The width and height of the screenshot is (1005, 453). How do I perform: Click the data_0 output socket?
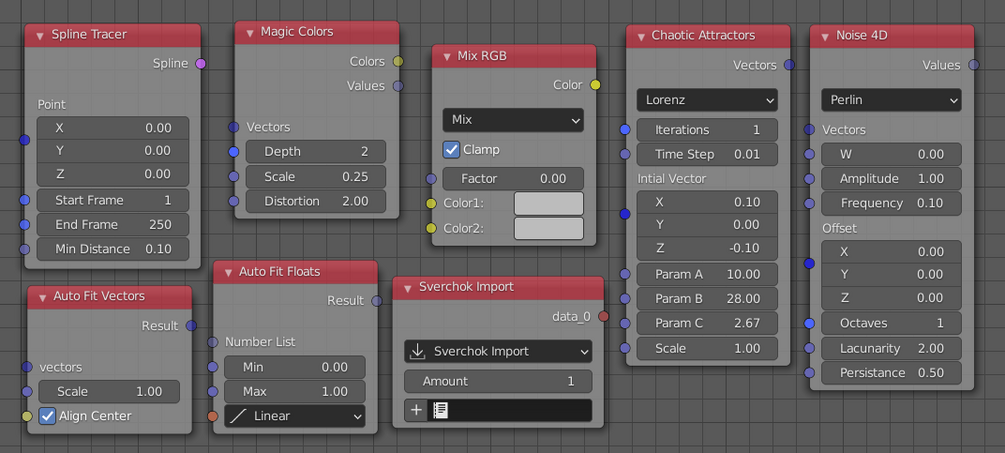(603, 316)
